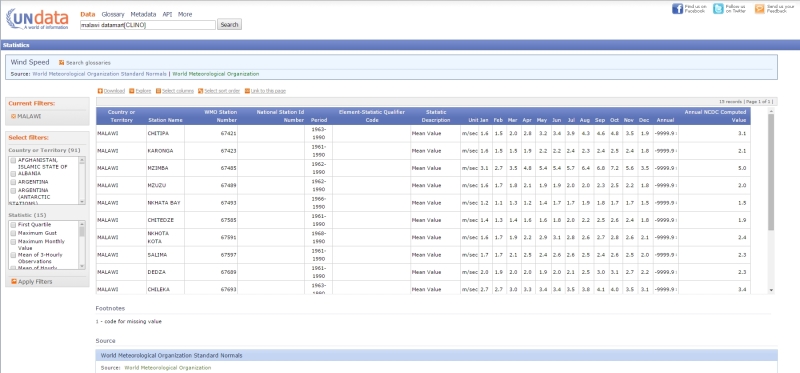Click the Statistic Description column header
The height and width of the screenshot is (373, 800).
436,116
